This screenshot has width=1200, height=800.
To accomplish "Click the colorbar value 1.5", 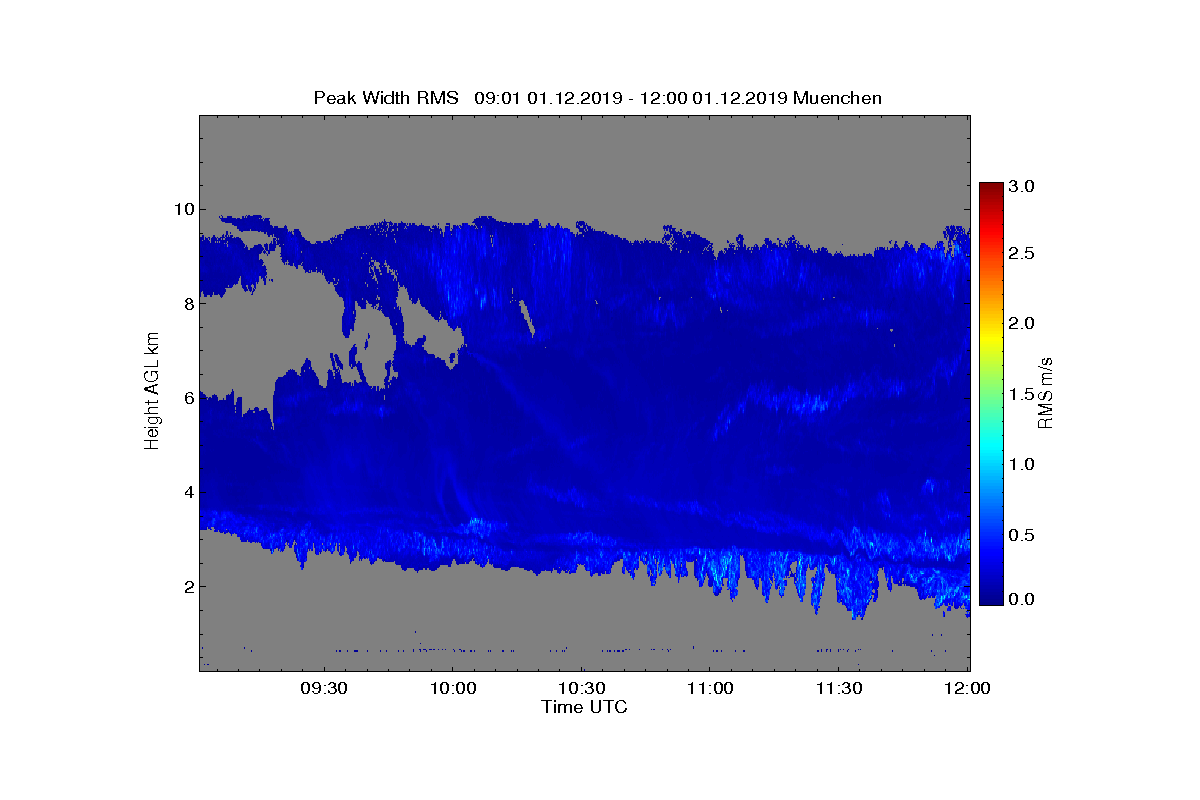I will coord(1023,395).
